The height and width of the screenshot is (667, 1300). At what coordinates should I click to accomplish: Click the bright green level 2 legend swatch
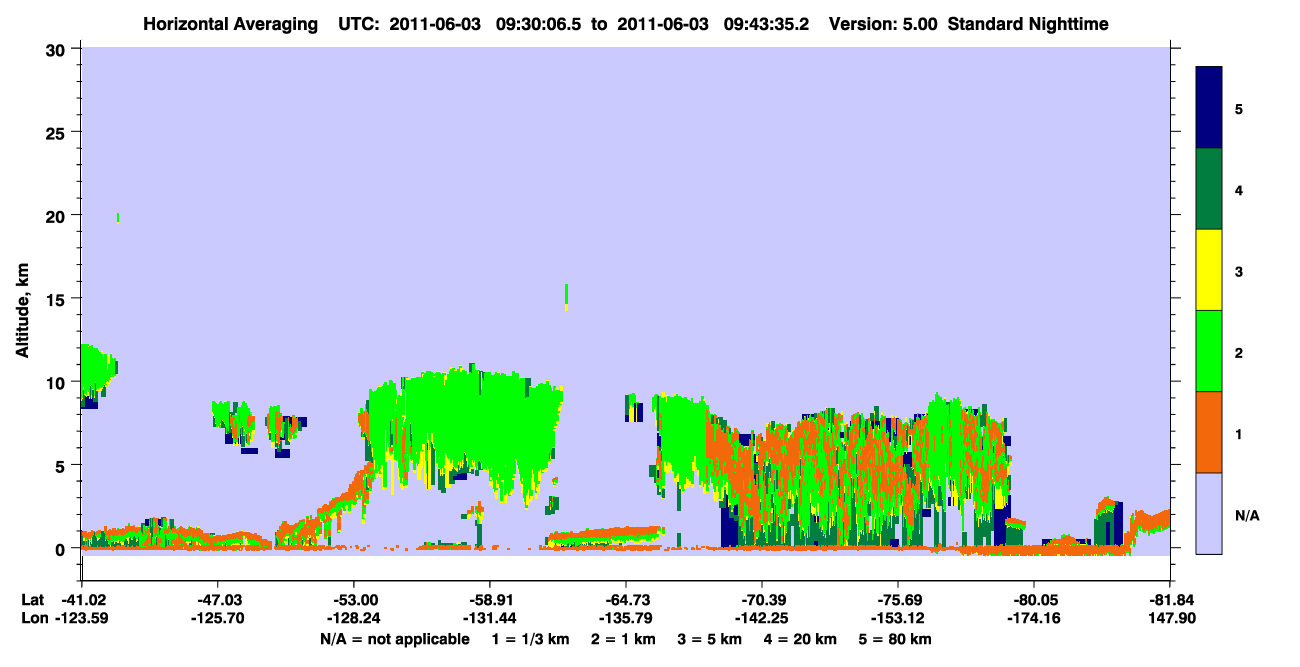point(1209,351)
